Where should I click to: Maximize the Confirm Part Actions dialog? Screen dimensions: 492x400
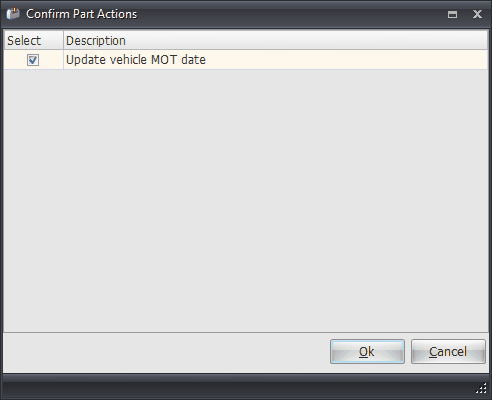pyautogui.click(x=452, y=14)
